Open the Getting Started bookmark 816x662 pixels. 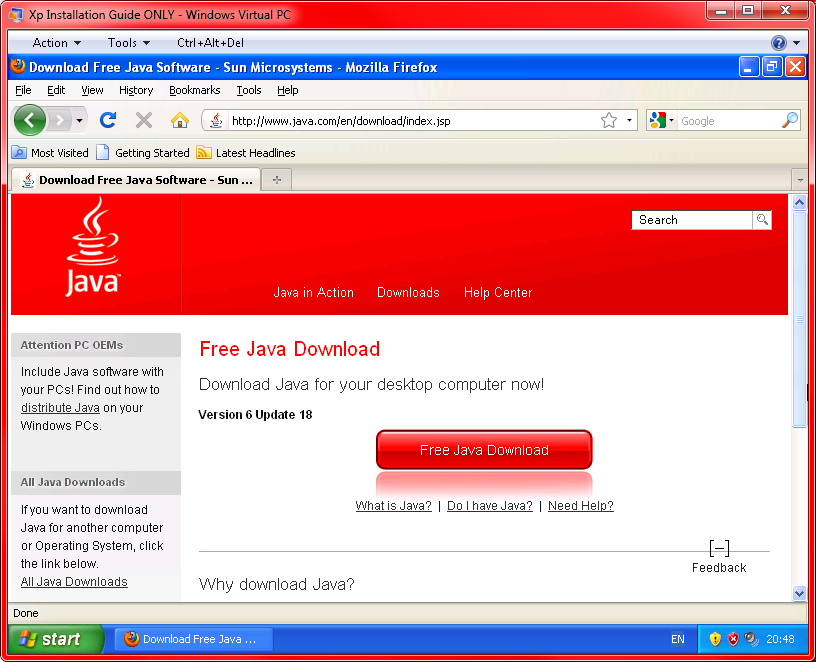click(x=144, y=152)
